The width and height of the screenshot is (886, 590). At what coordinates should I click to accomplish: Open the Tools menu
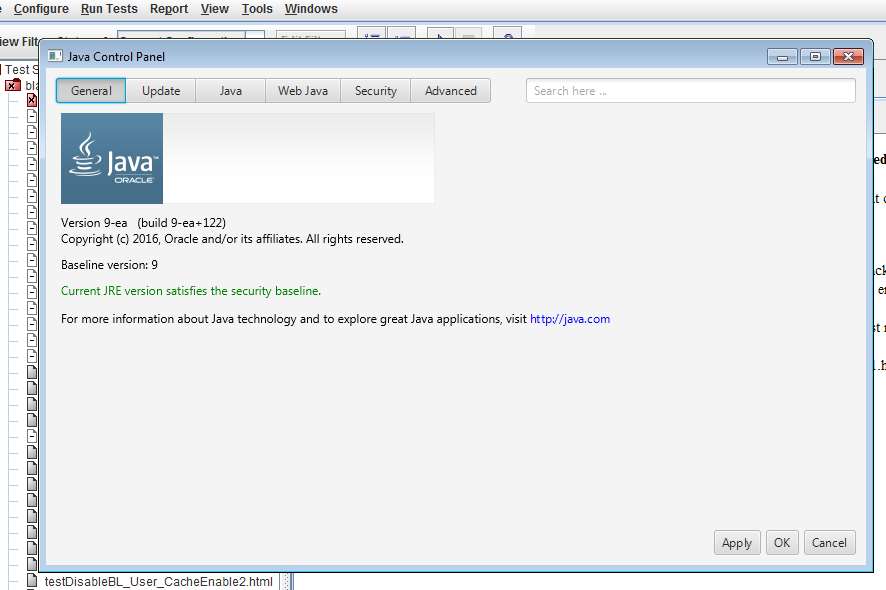click(257, 9)
